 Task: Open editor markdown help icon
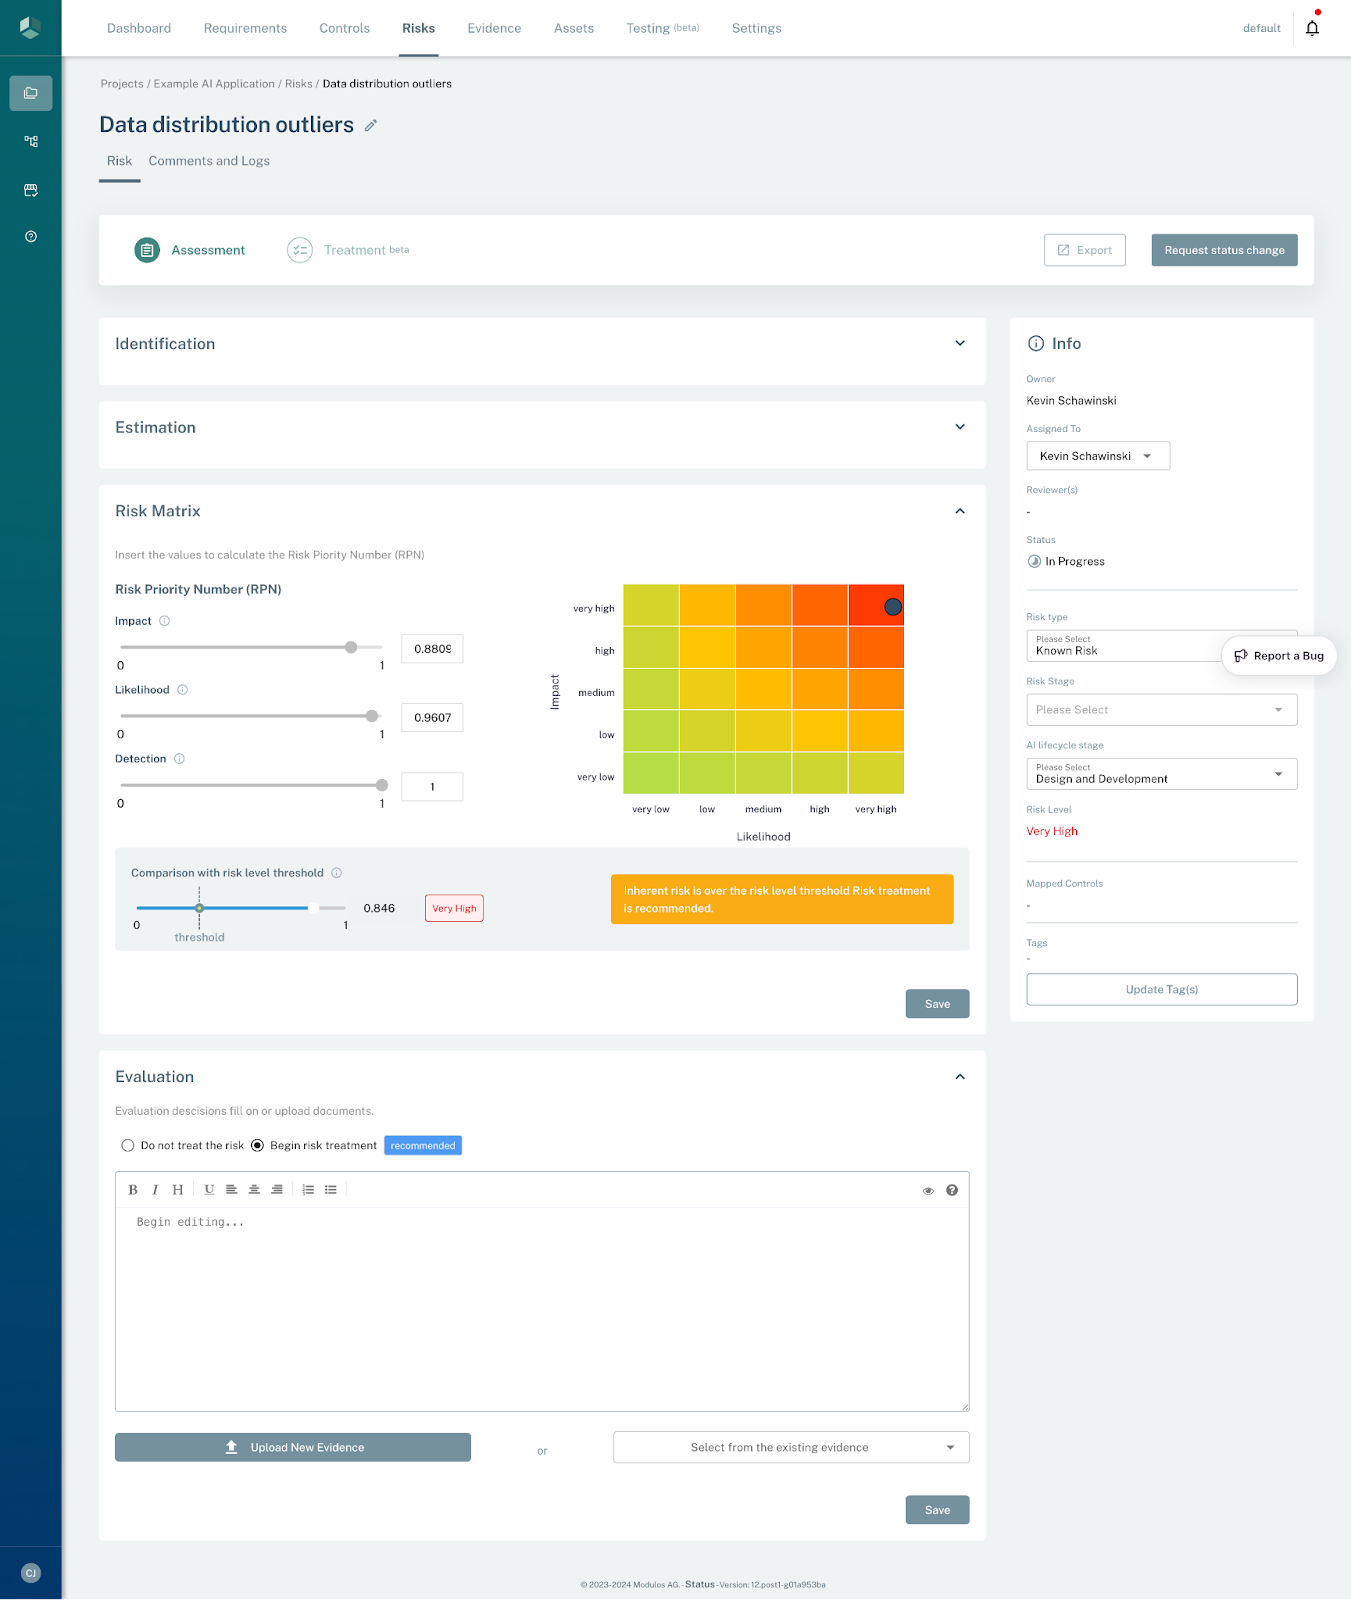(952, 1190)
